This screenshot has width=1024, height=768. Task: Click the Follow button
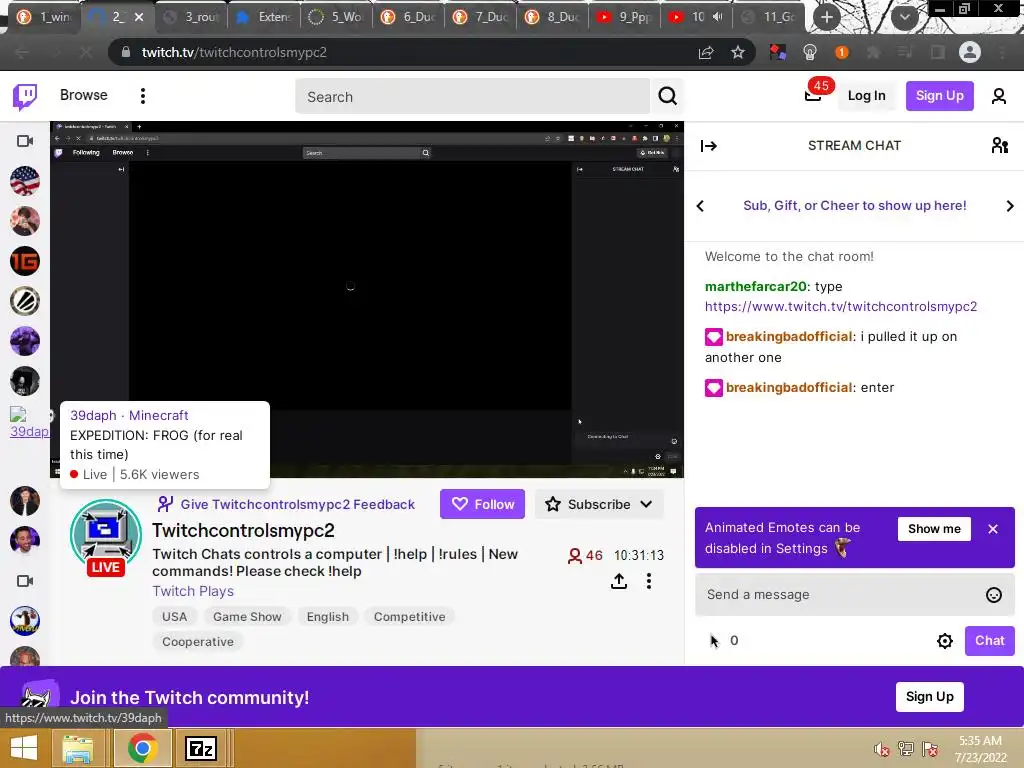click(482, 504)
